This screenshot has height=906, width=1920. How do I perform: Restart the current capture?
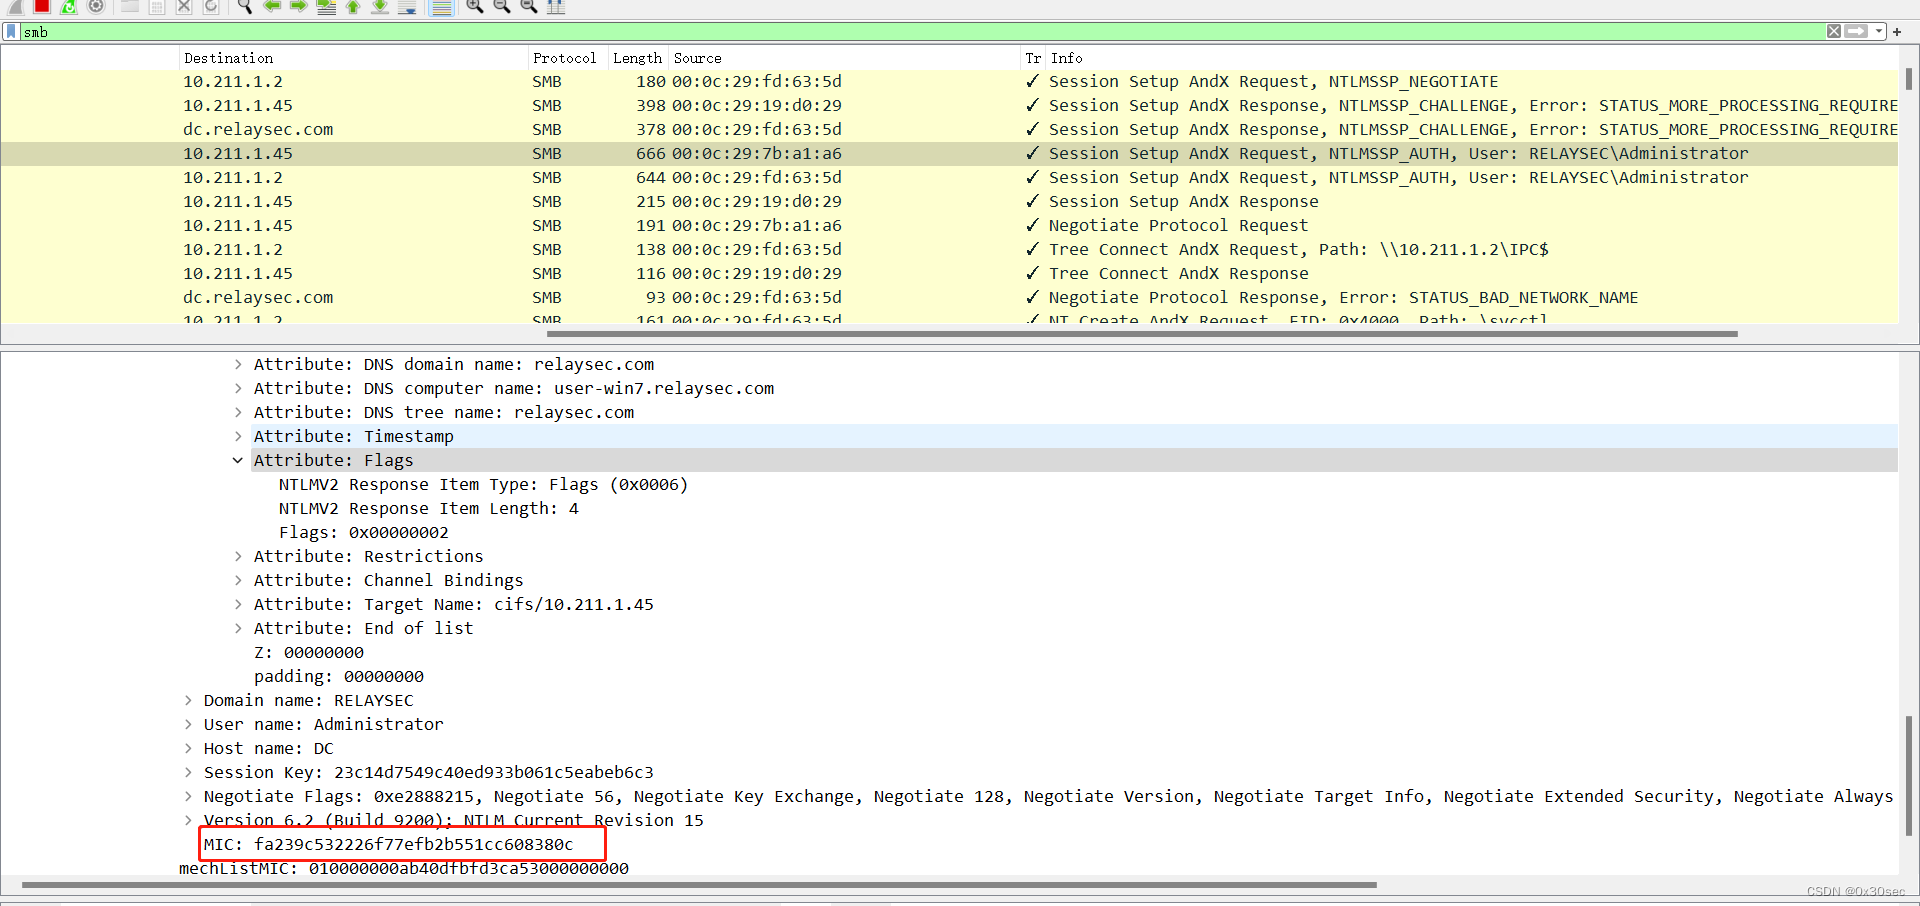(x=69, y=6)
